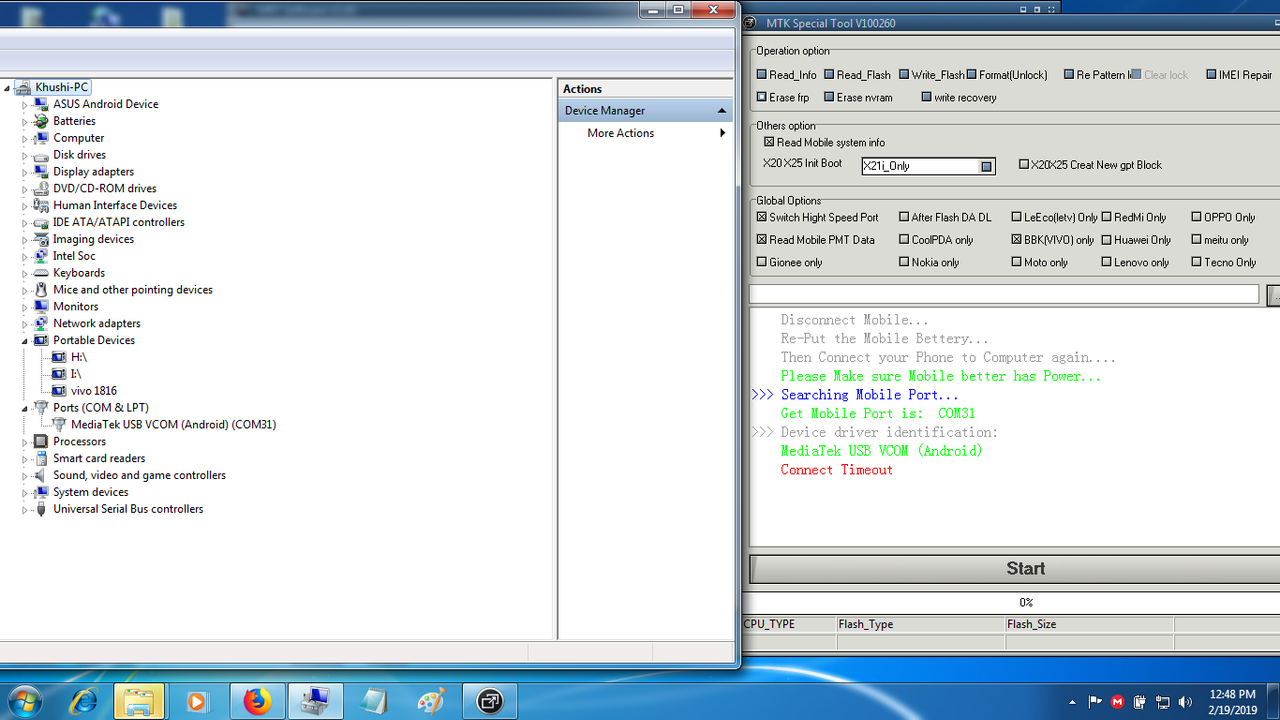Click the ASUS Android Device icon
Screen dimensions: 1280x720
pos(41,104)
